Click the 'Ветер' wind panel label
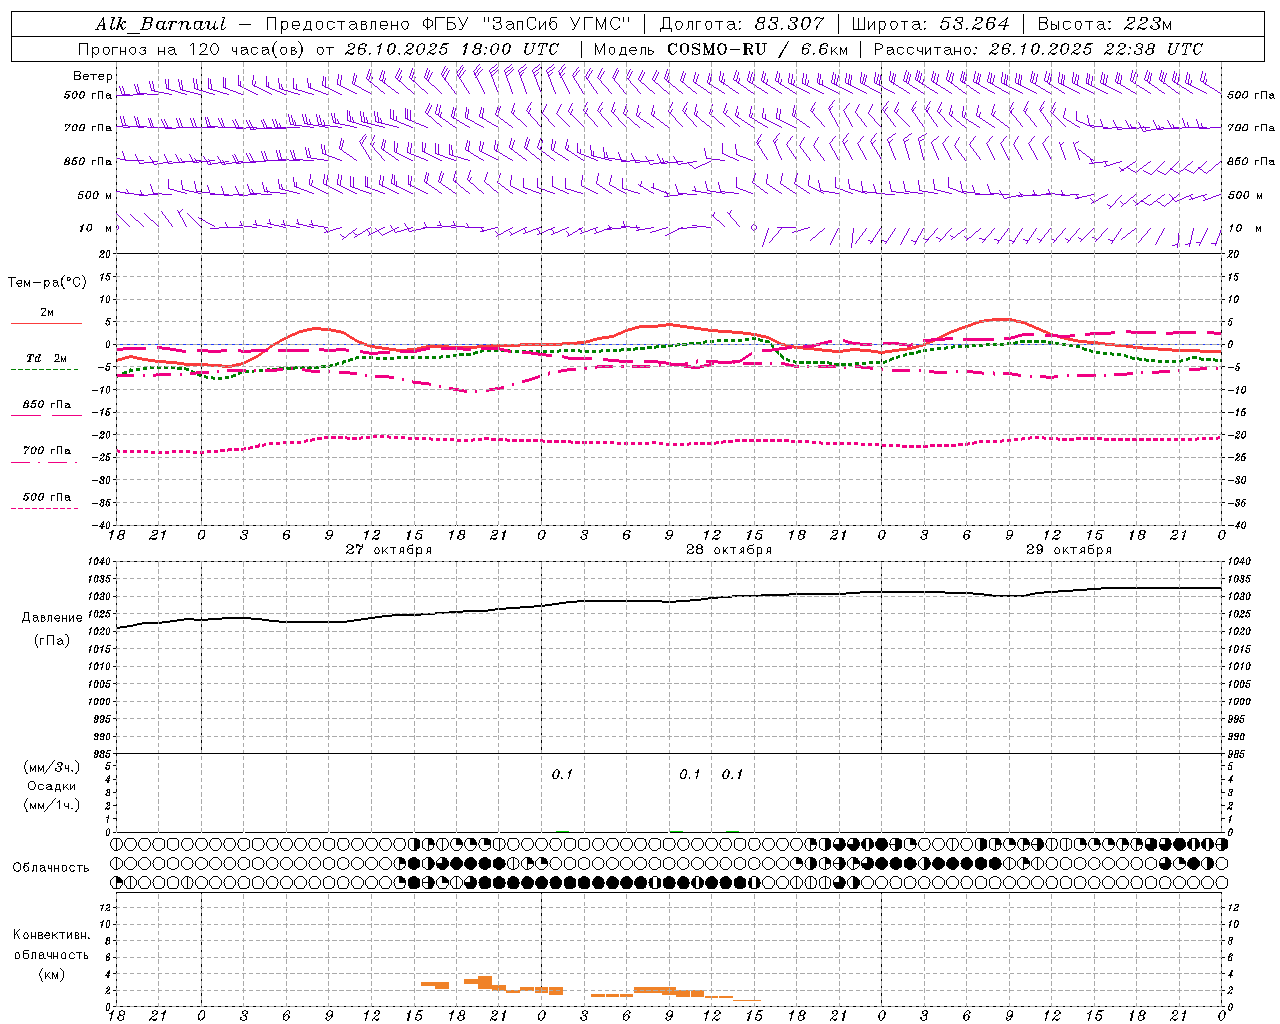This screenshot has width=1280, height=1024. tap(92, 76)
